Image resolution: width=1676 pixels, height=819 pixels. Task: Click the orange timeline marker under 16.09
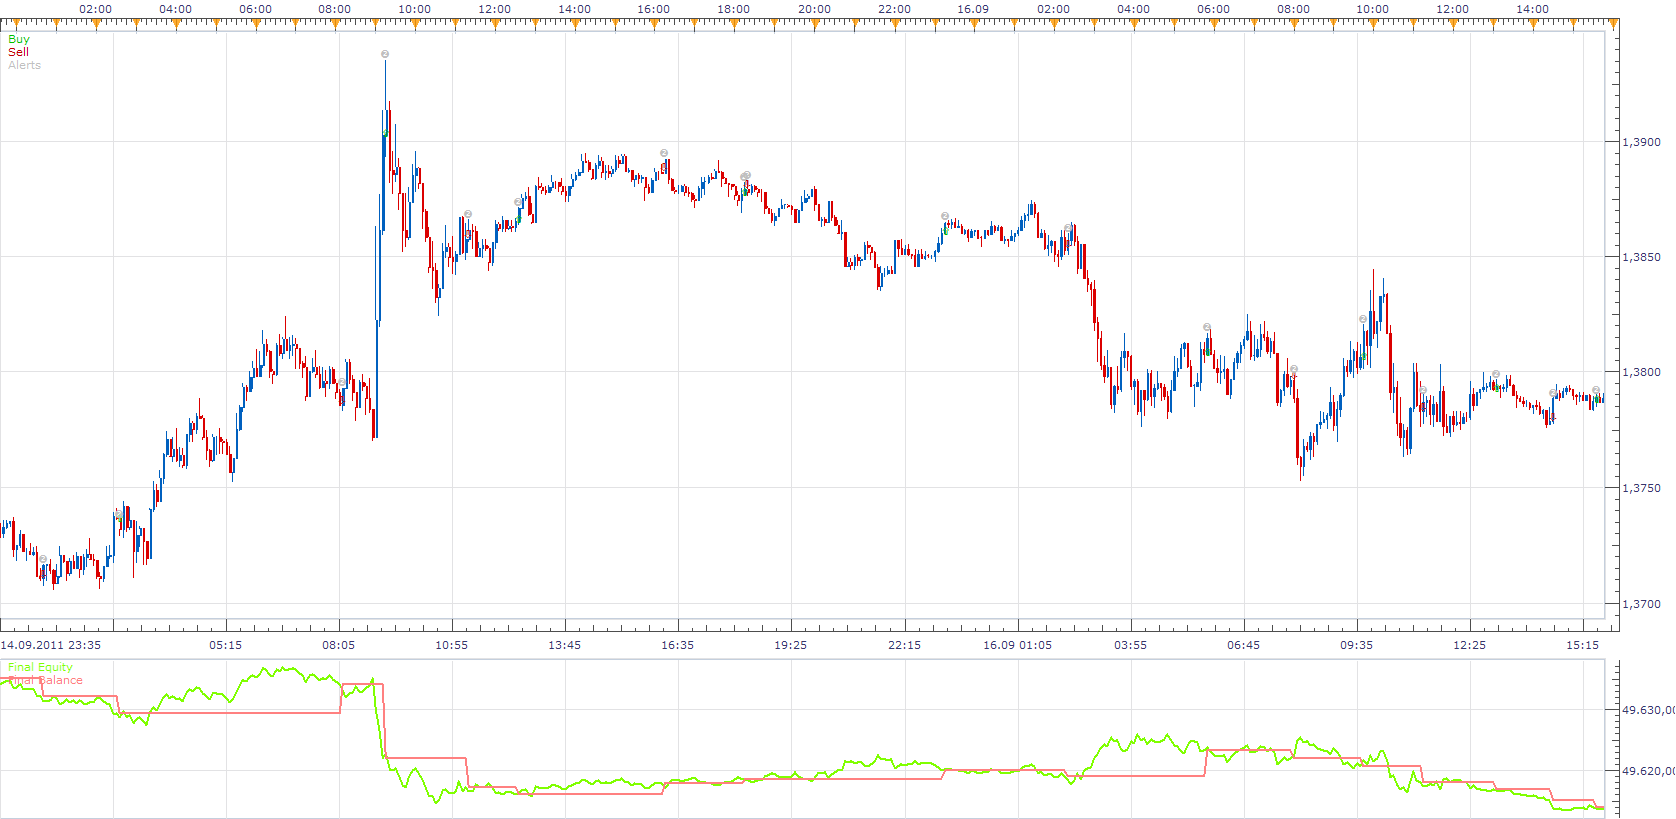point(974,25)
